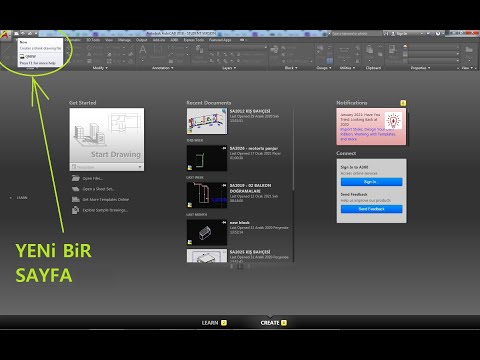Image resolution: width=480 pixels, height=360 pixels.
Task: Click the sample drawings icon beside Explore Sample Drawings
Action: pos(76,210)
